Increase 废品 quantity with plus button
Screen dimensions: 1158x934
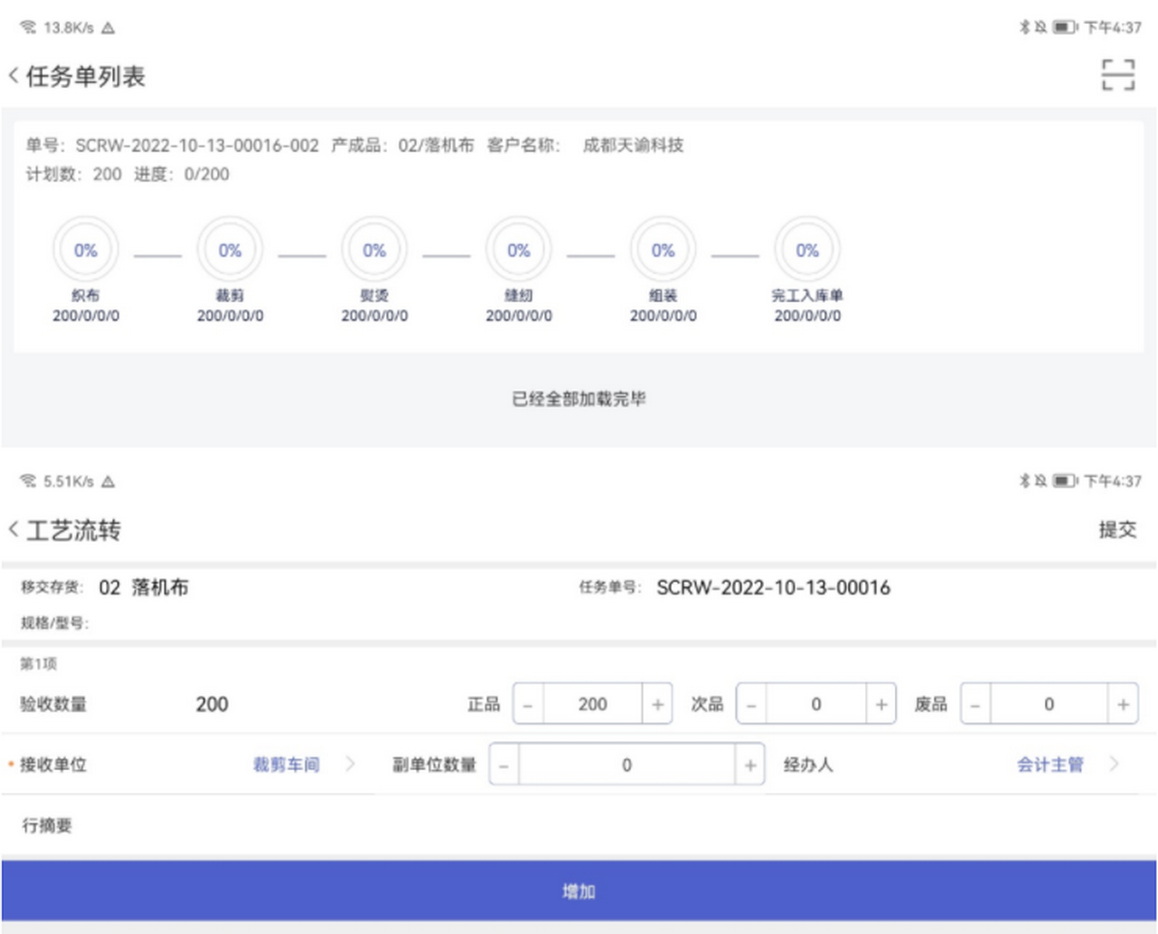[x=1123, y=704]
